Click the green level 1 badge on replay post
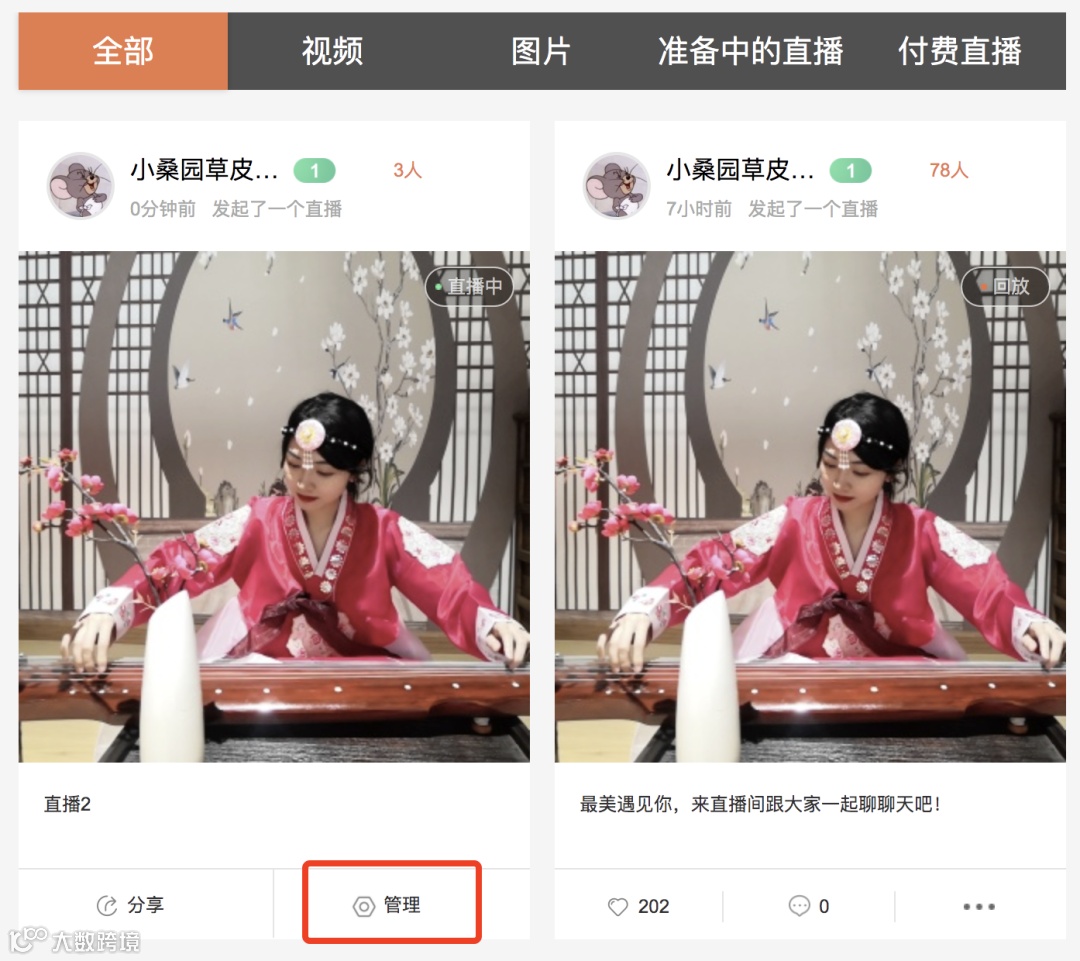 tap(851, 170)
